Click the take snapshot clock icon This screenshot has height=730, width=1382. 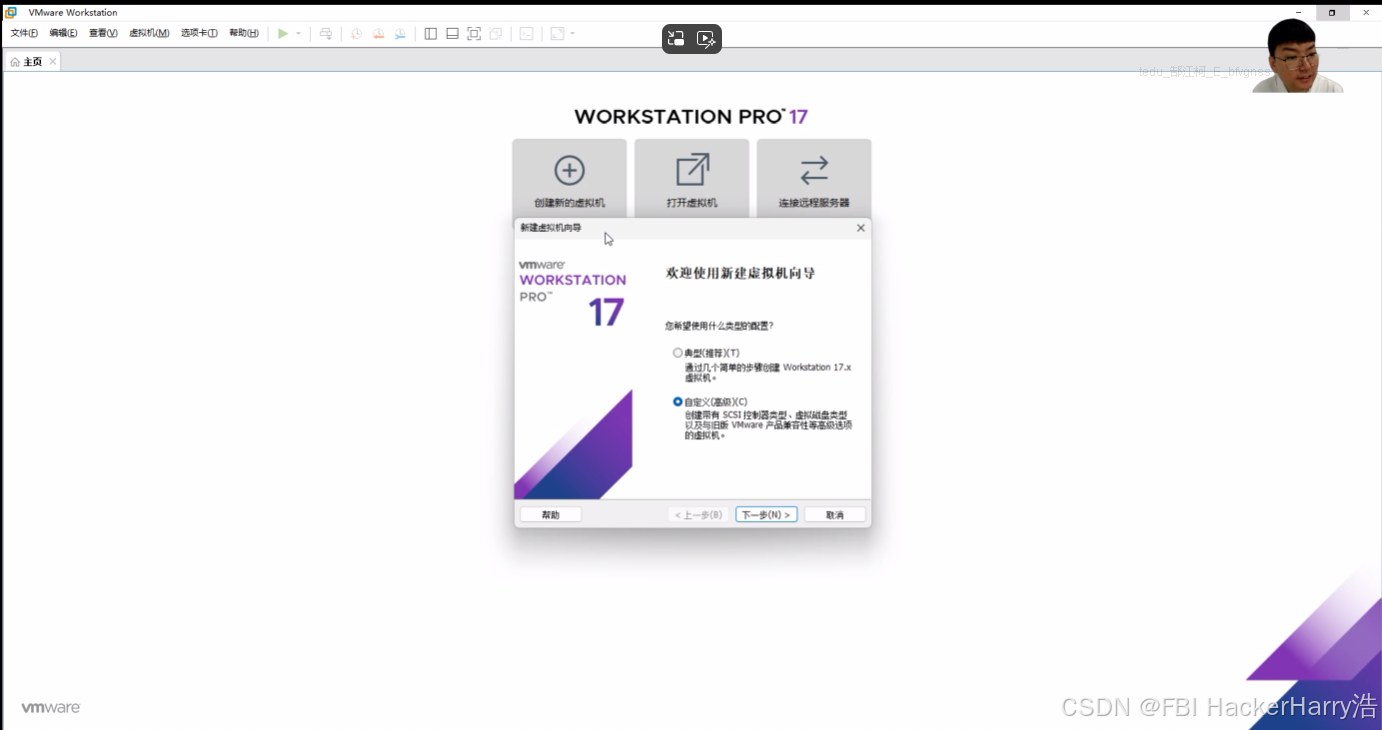[x=356, y=33]
